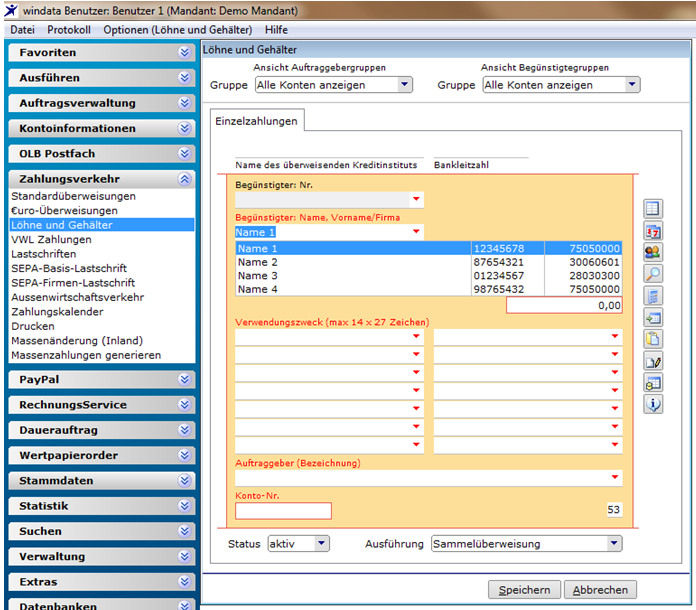
Task: Click the Begünstigter Name field with Name 1
Action: pos(329,232)
